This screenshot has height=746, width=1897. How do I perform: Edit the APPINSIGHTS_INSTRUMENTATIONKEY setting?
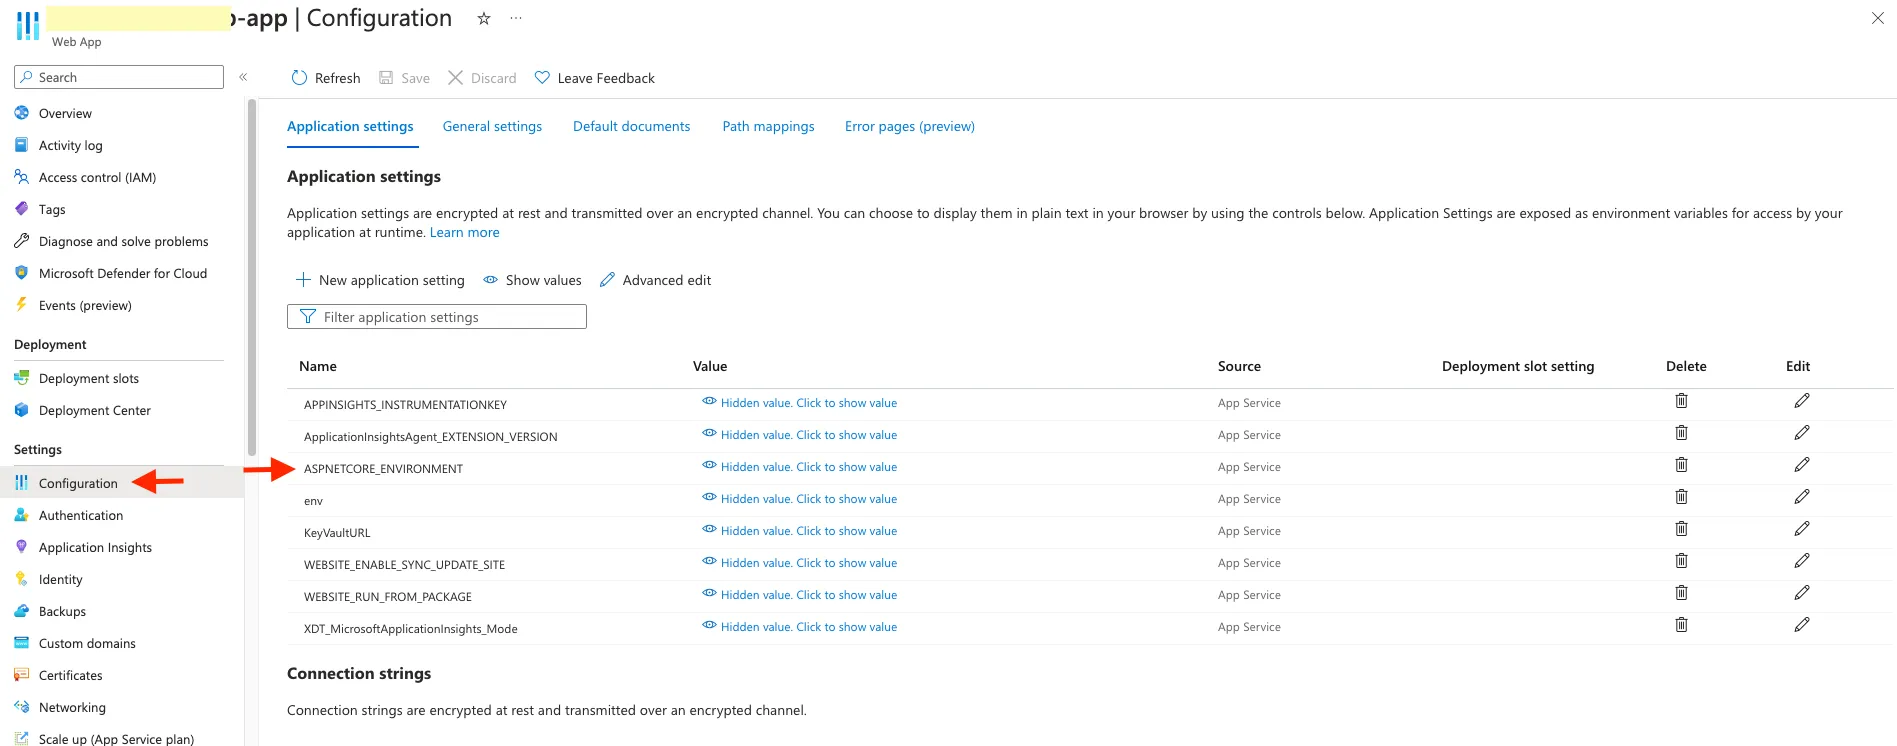click(1802, 401)
